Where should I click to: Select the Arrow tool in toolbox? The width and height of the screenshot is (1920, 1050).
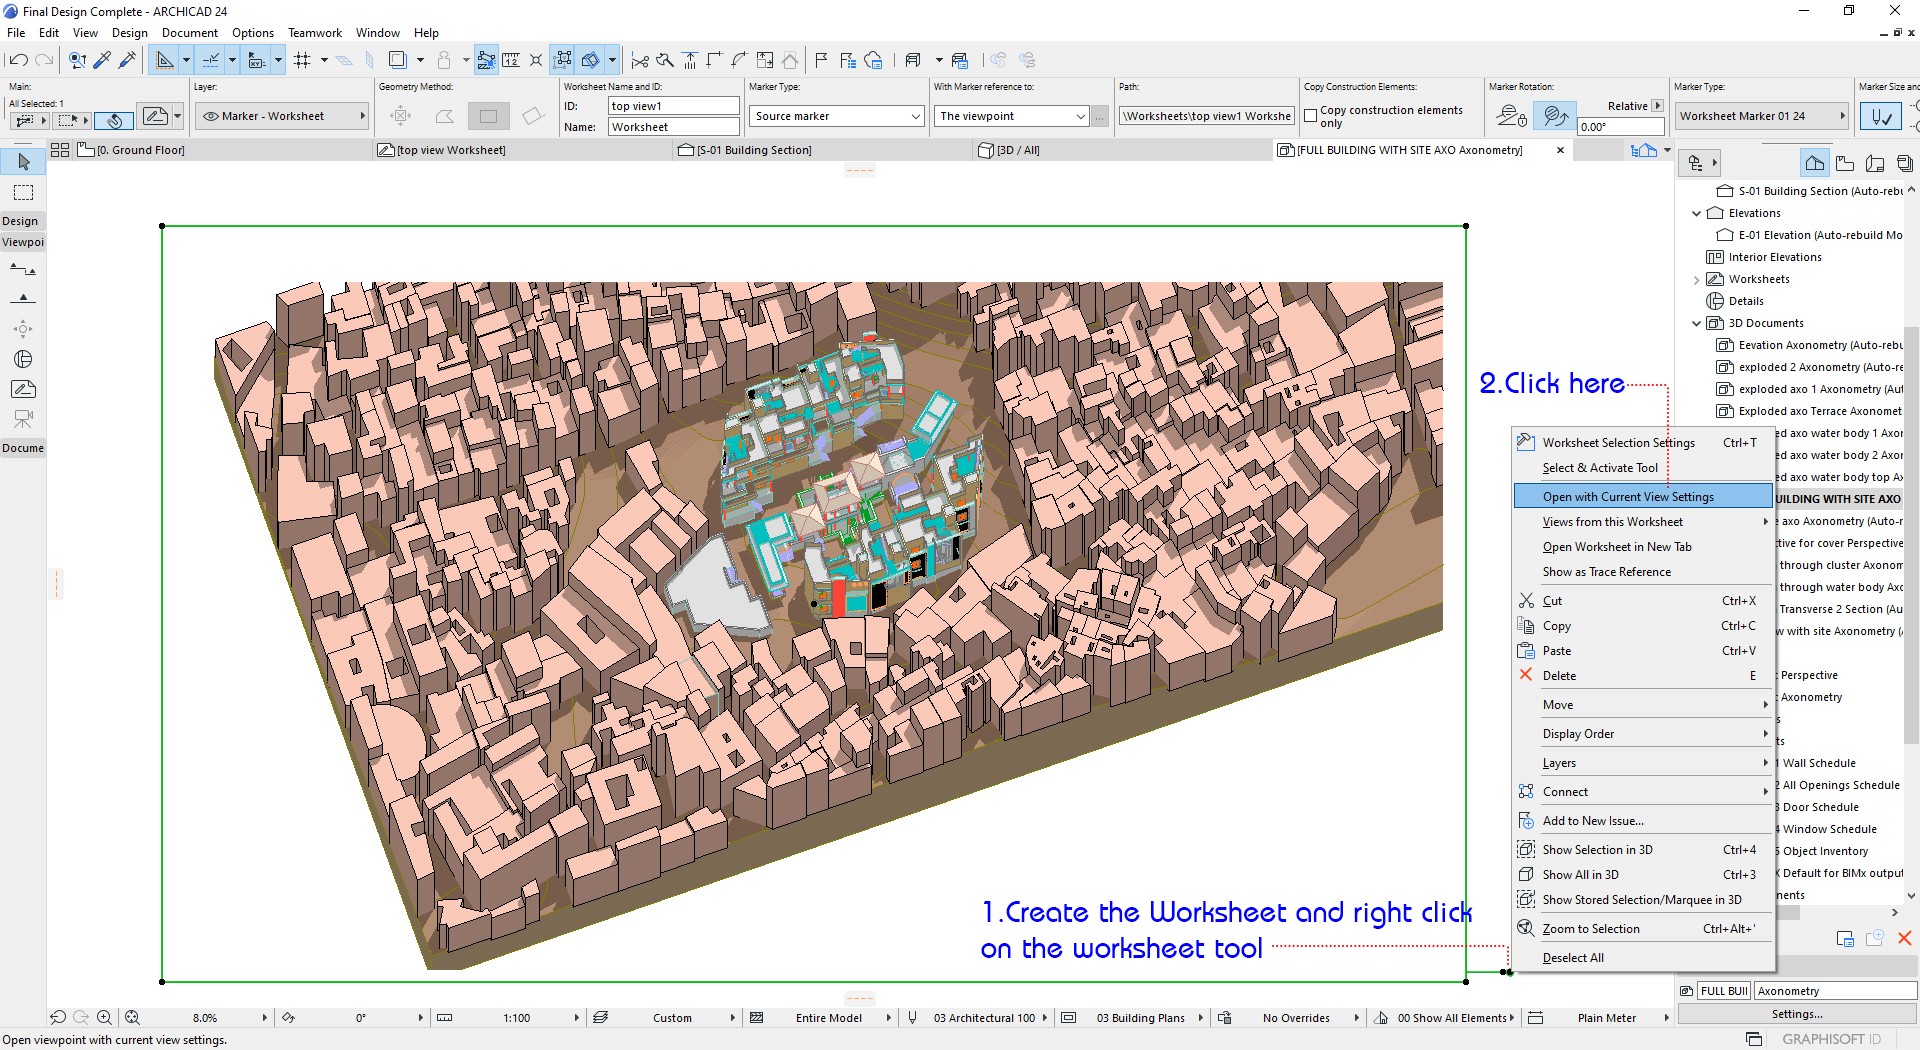(24, 162)
